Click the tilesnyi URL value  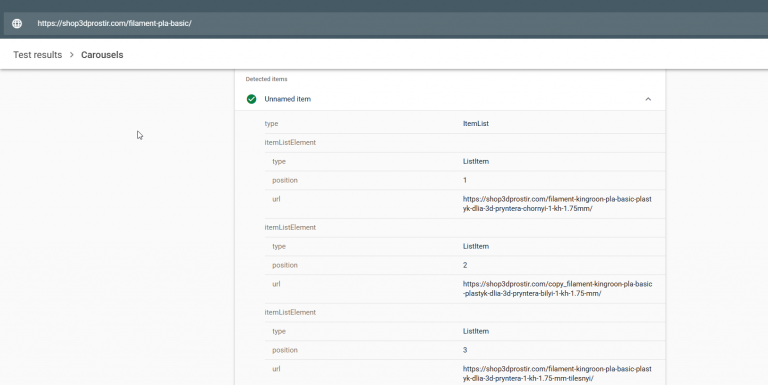pos(557,373)
